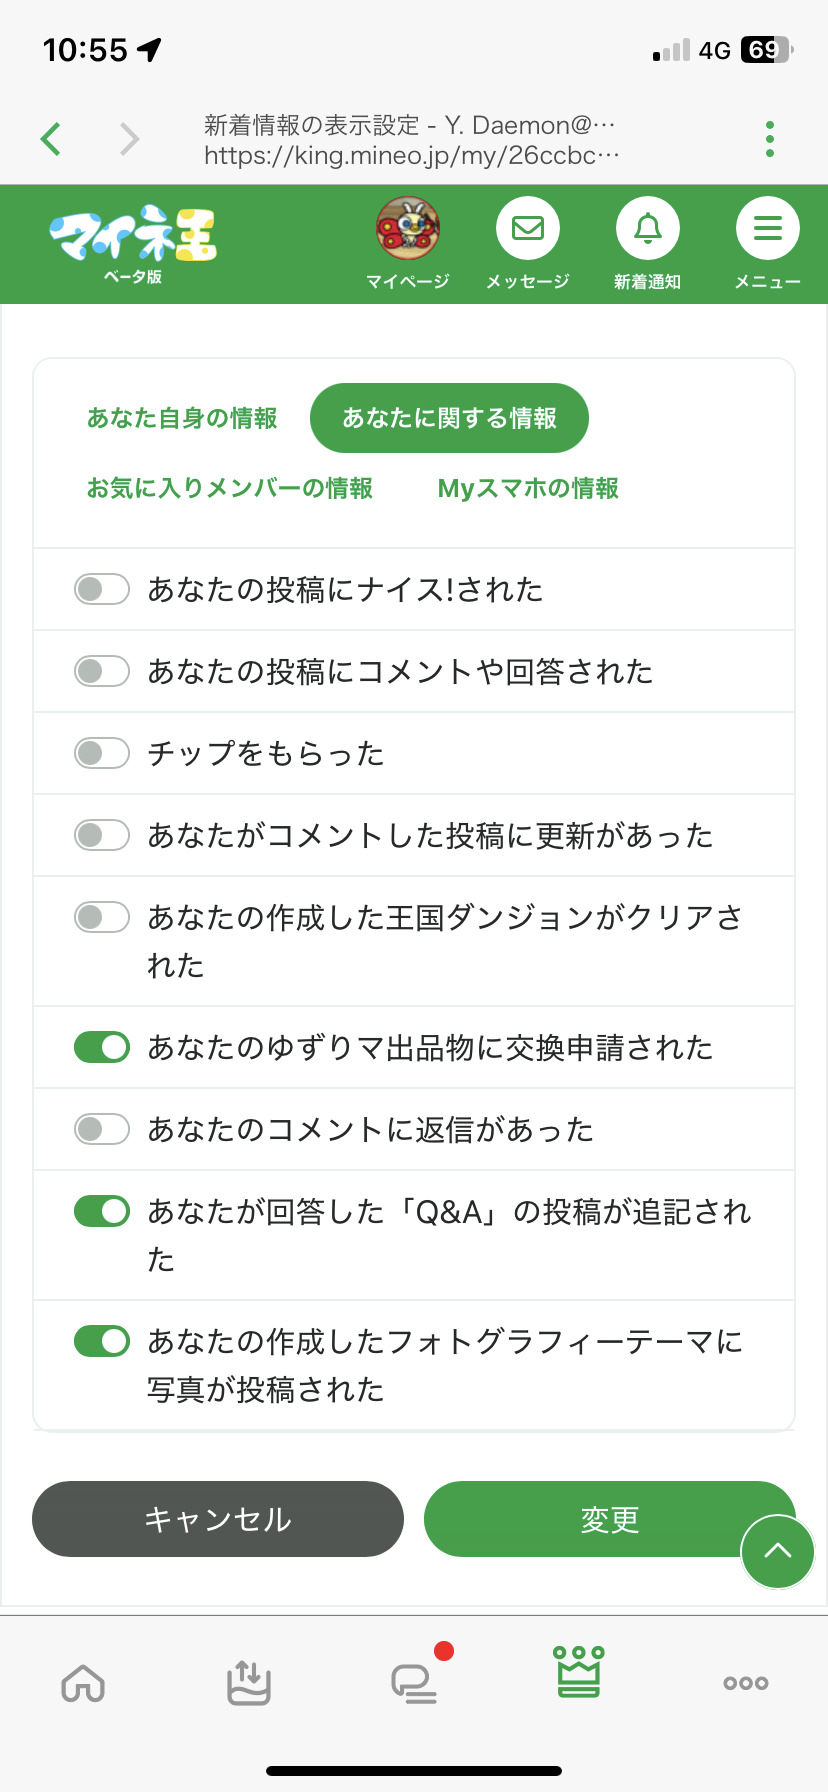Tap the browser back arrow
828x1792 pixels.
coord(52,139)
